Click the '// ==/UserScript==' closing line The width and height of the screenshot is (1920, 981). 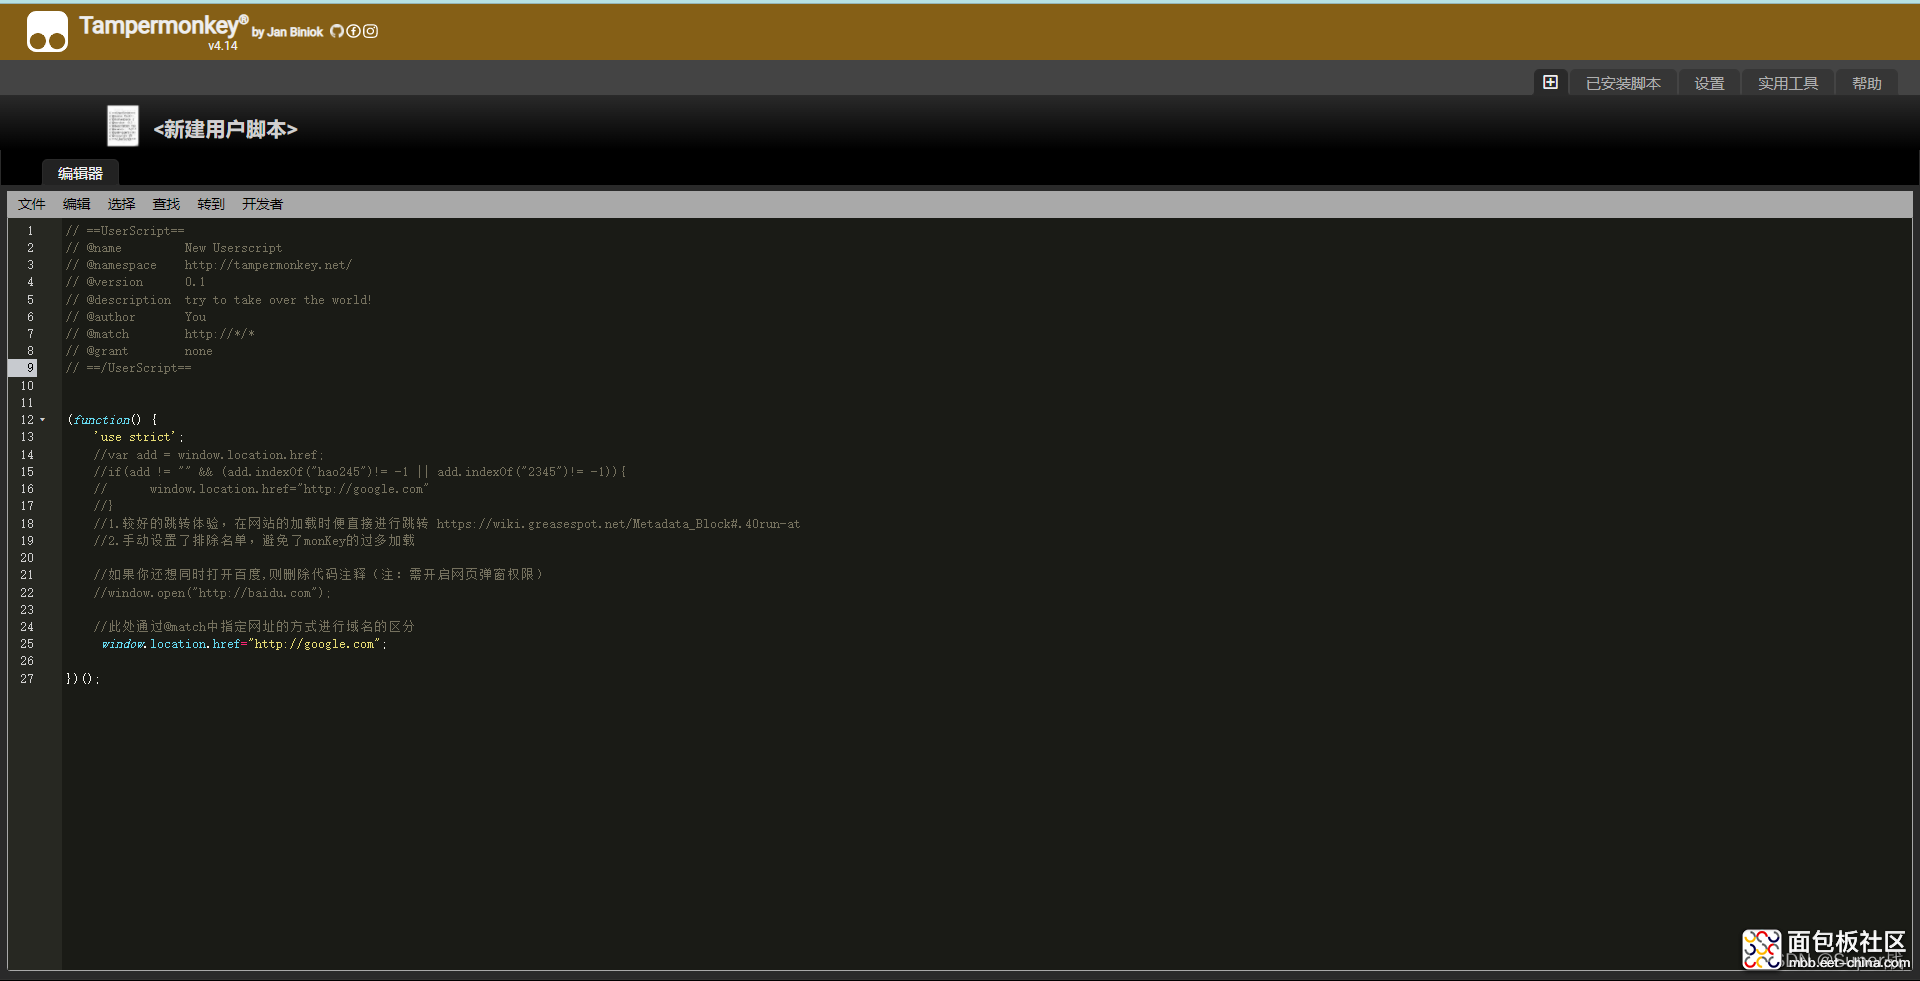tap(128, 368)
